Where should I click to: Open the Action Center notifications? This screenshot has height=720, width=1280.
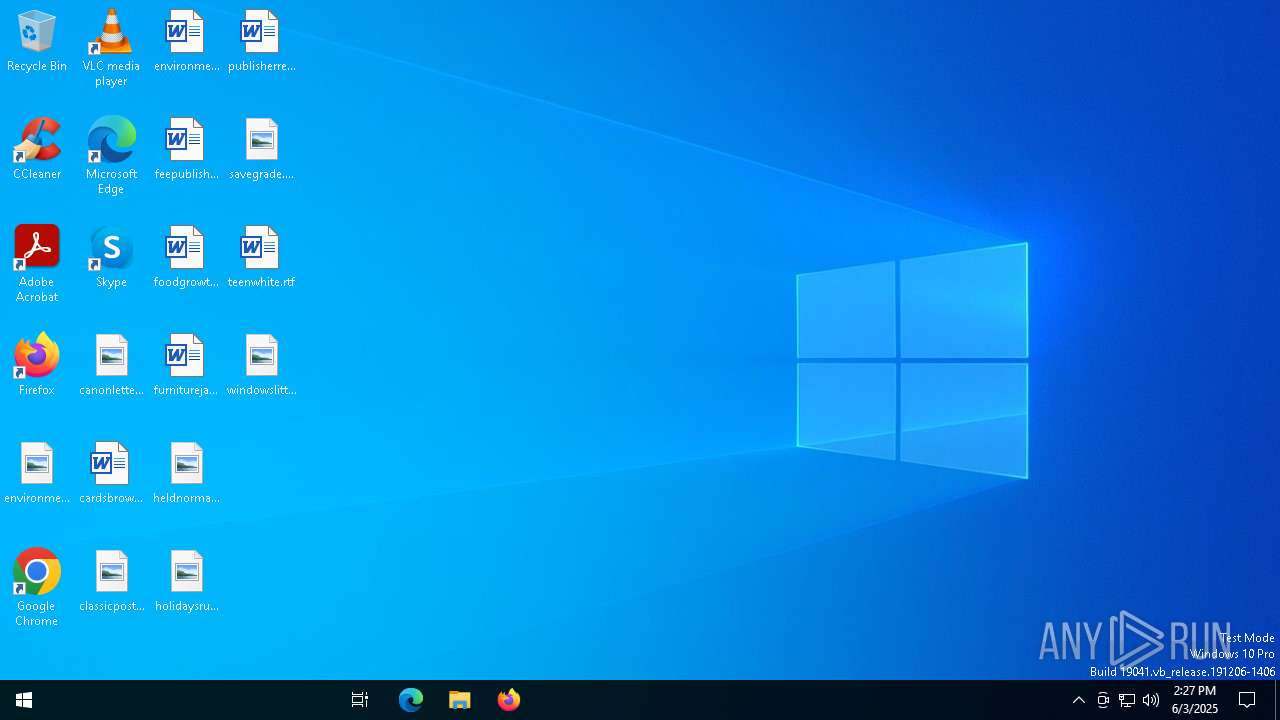pos(1247,700)
